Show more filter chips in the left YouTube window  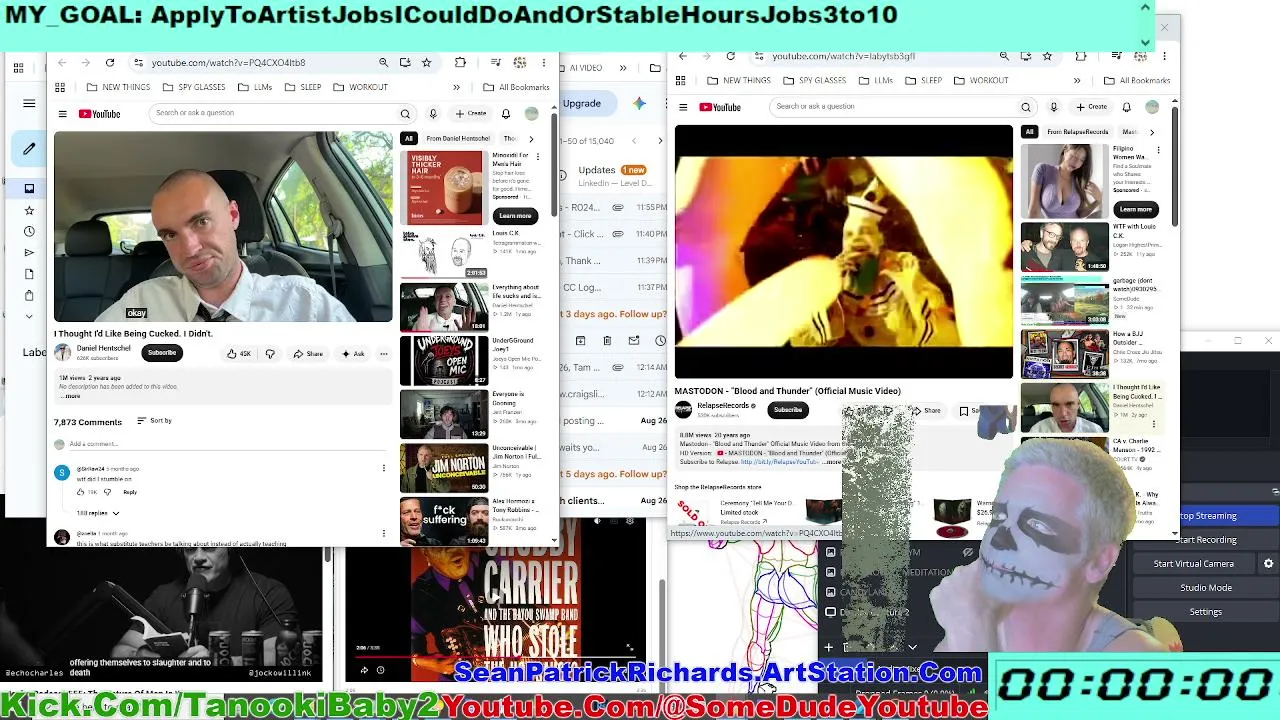click(x=531, y=138)
